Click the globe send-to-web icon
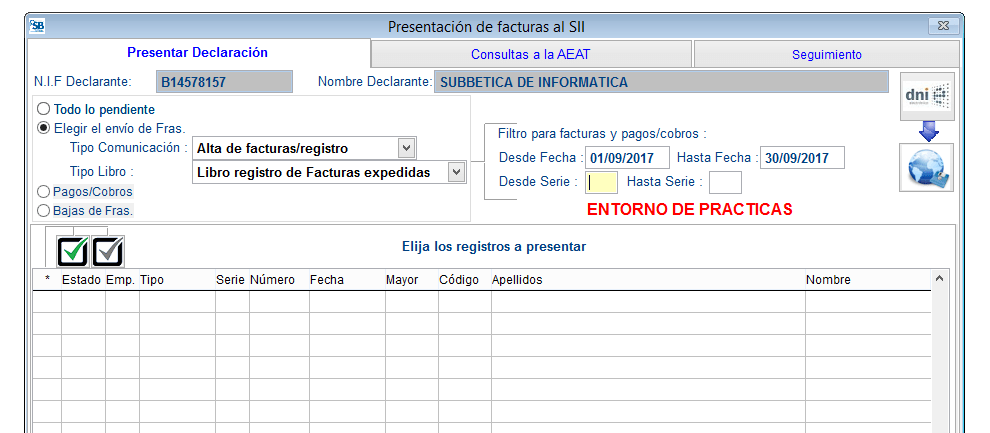 coord(927,168)
